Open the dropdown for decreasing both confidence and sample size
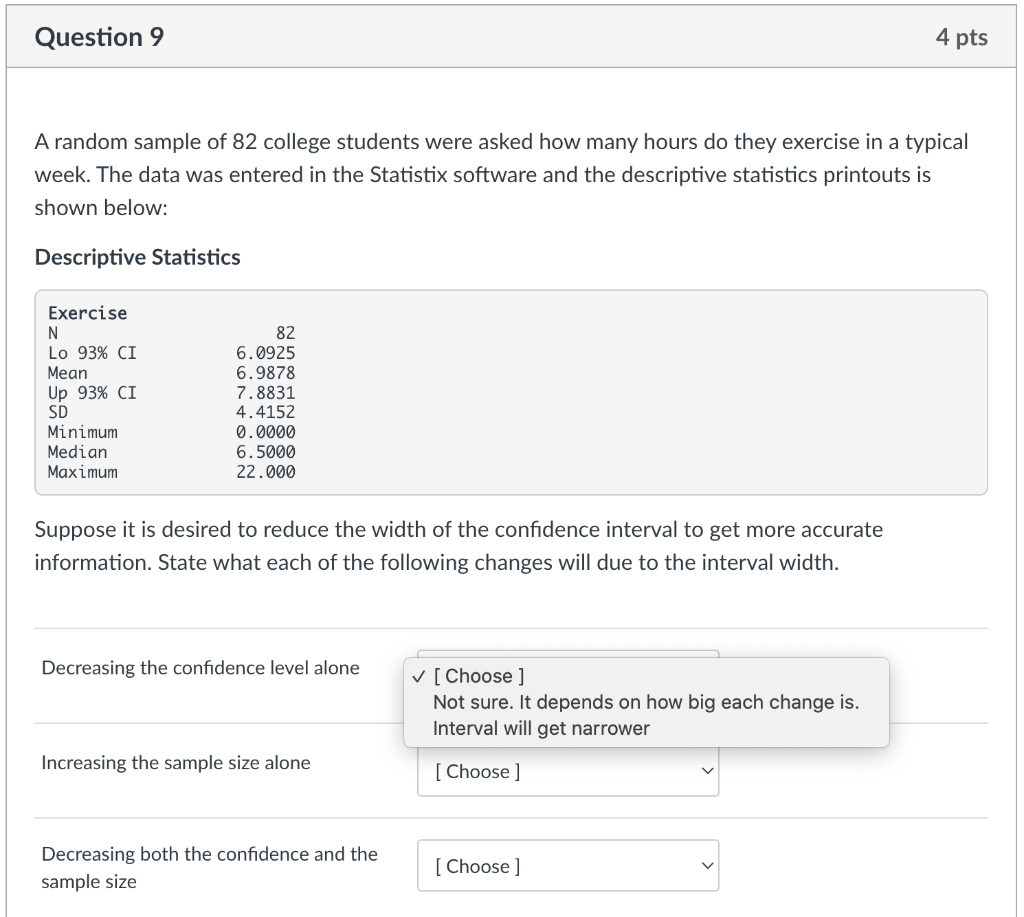 pyautogui.click(x=567, y=865)
